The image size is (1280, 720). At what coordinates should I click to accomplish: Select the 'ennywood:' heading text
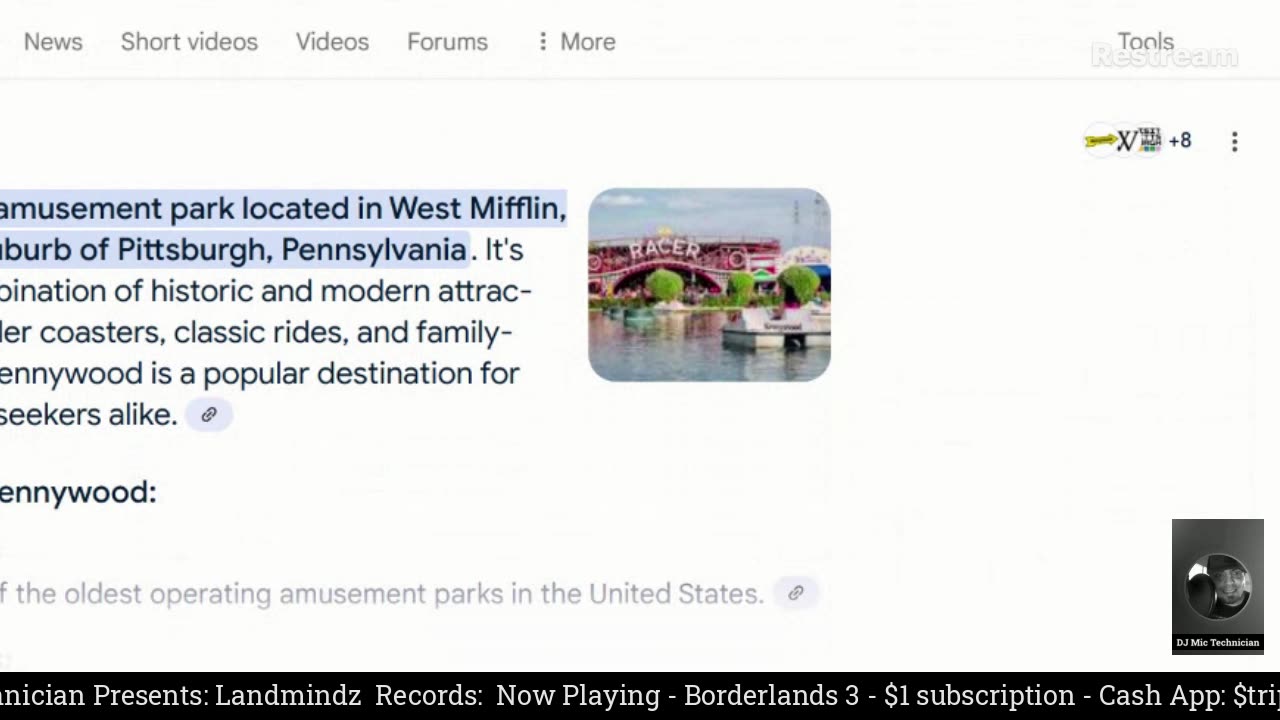pos(78,492)
